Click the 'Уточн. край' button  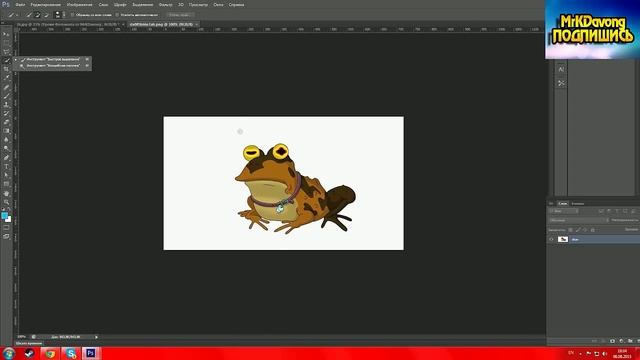click(x=179, y=15)
